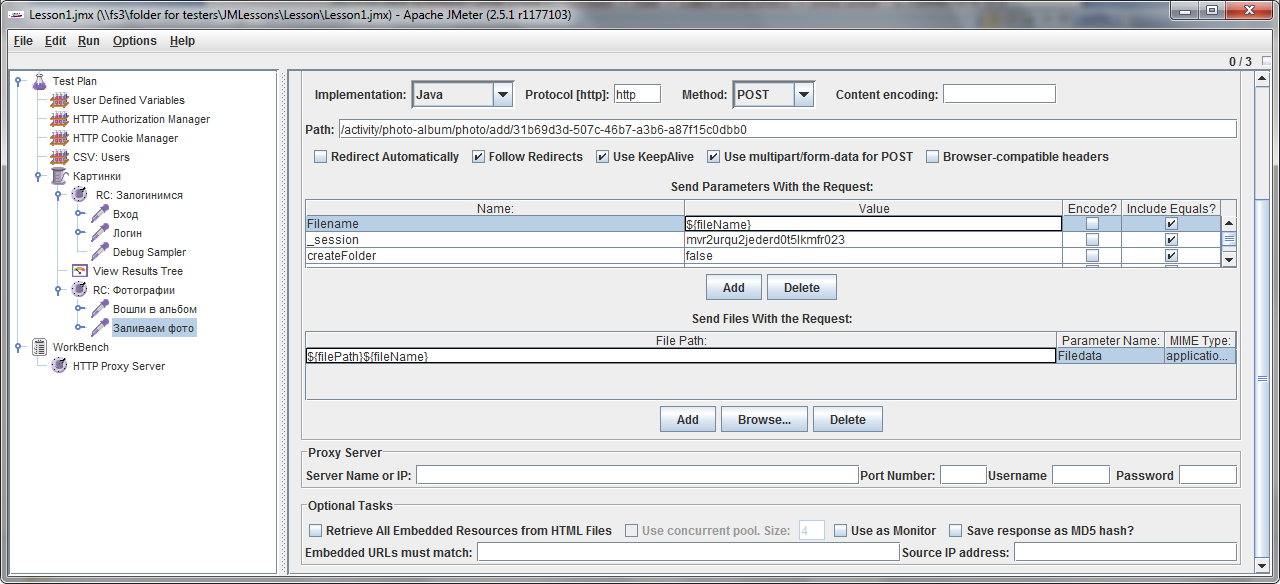Click the main panel vertical scrollbar thumb

pos(1262,379)
